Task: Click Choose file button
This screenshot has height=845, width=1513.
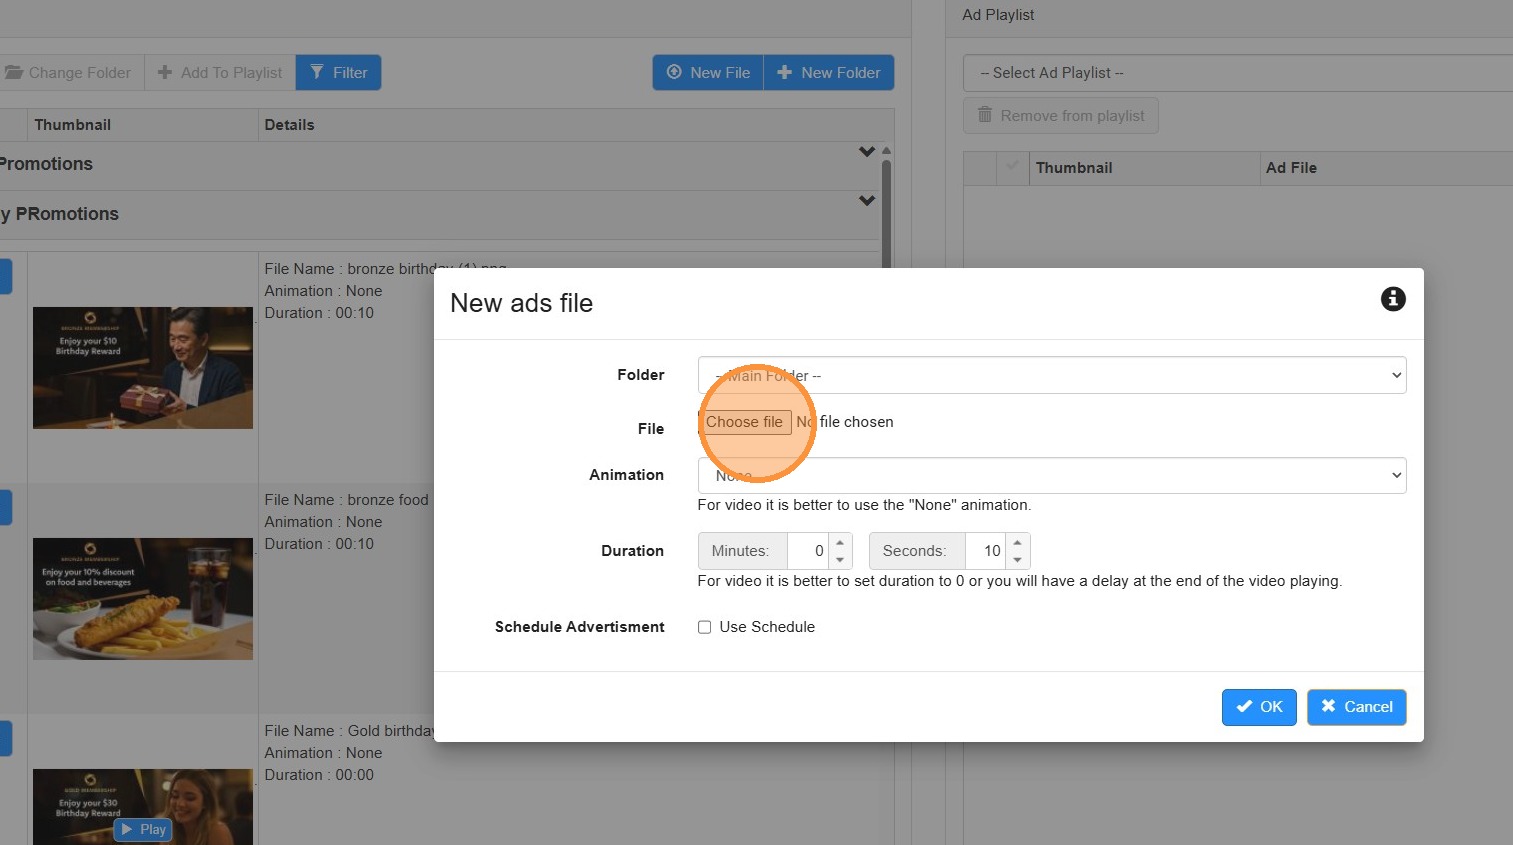Action: [x=744, y=422]
